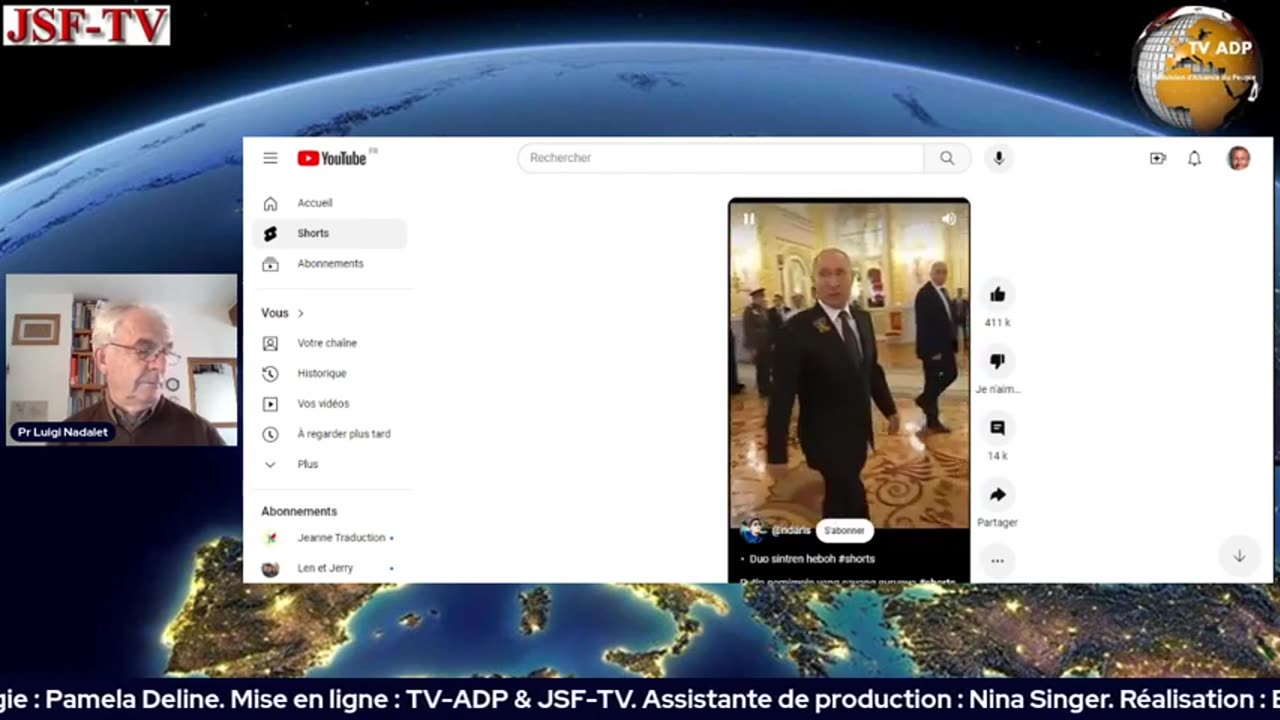Screen dimensions: 1280x720
Task: Open the create video camera icon
Action: [x=1158, y=158]
